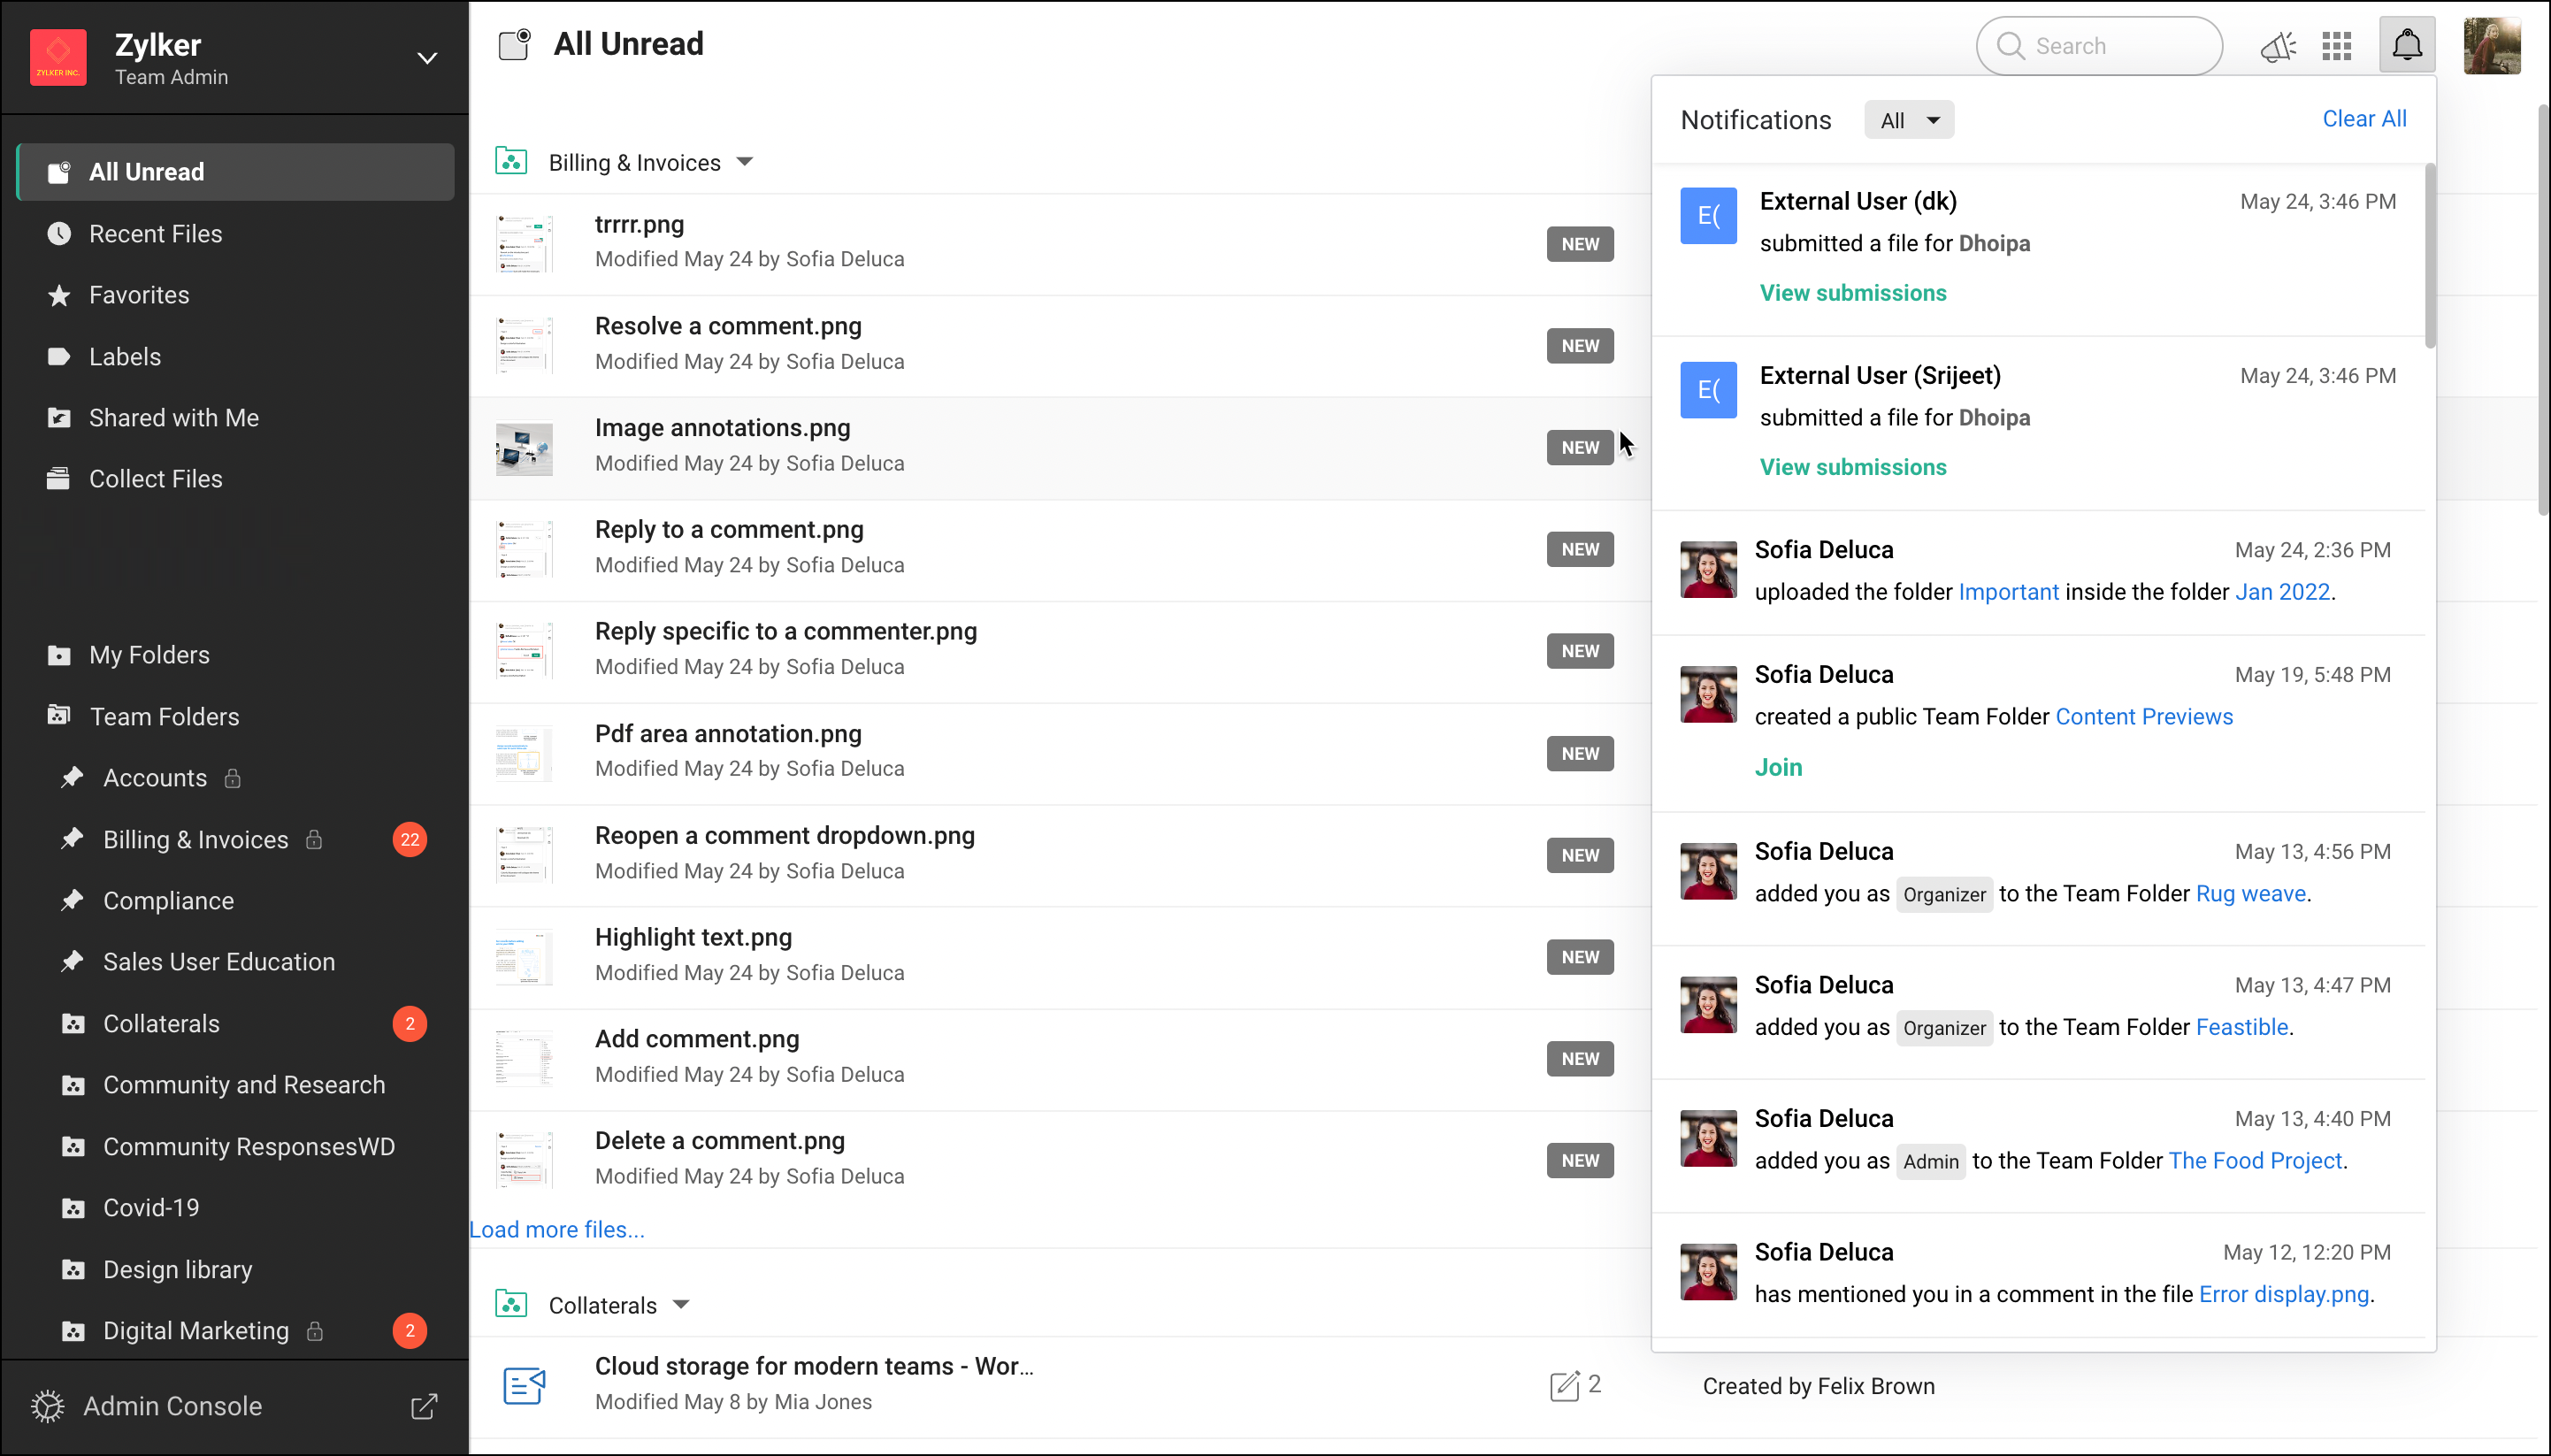Image resolution: width=2551 pixels, height=1456 pixels.
Task: Open Admin Console external link icon
Action: click(x=424, y=1406)
